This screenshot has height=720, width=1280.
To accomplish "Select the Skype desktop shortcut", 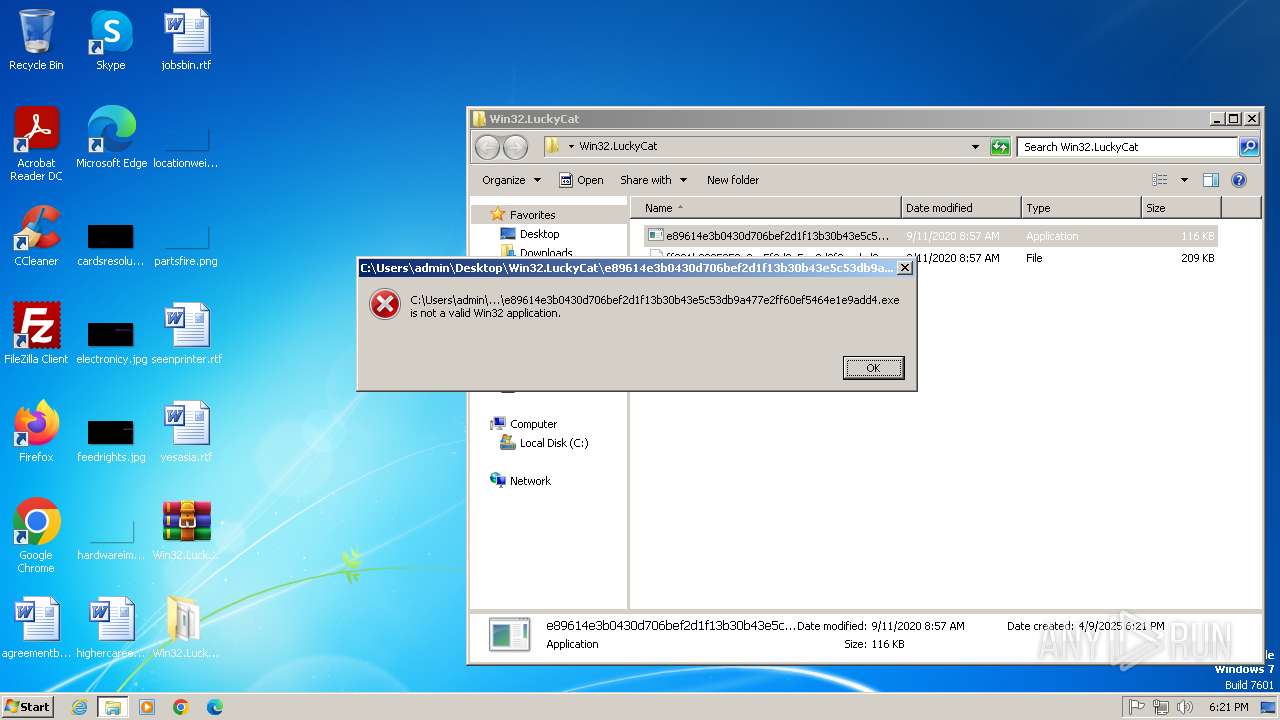I will point(111,40).
